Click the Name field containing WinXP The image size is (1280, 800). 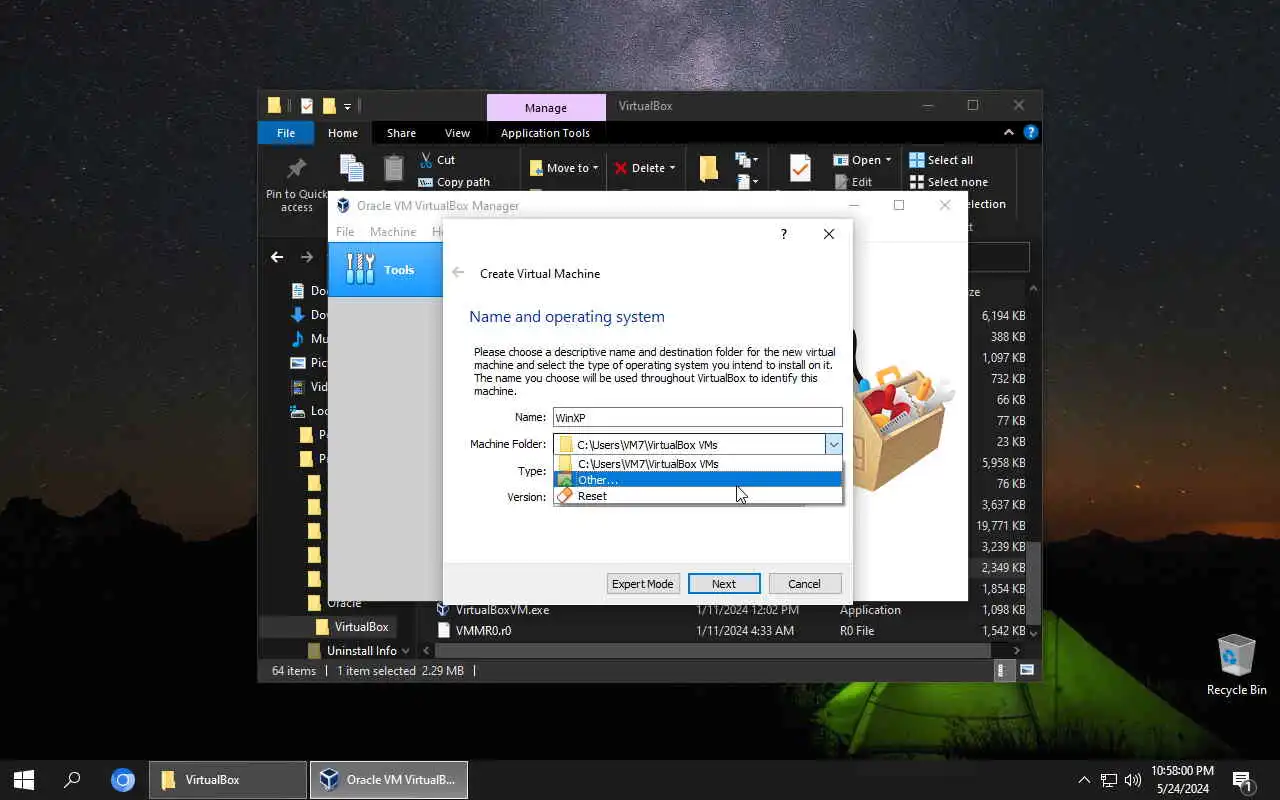pyautogui.click(x=697, y=417)
